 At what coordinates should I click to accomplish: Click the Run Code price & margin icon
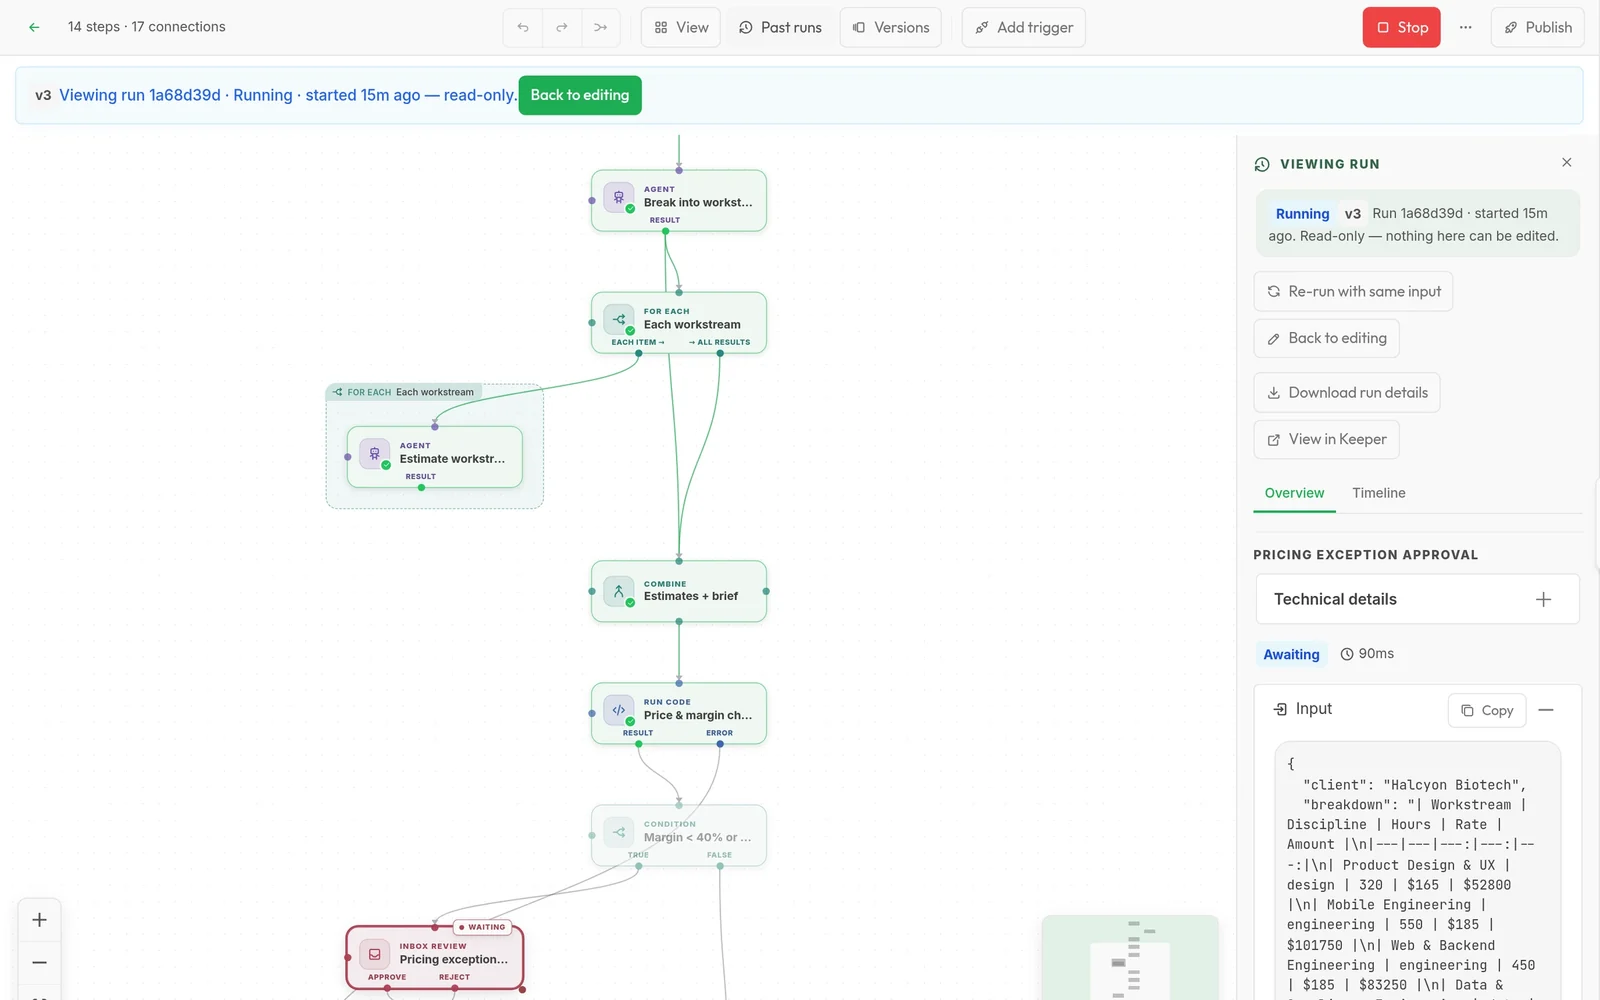(619, 710)
